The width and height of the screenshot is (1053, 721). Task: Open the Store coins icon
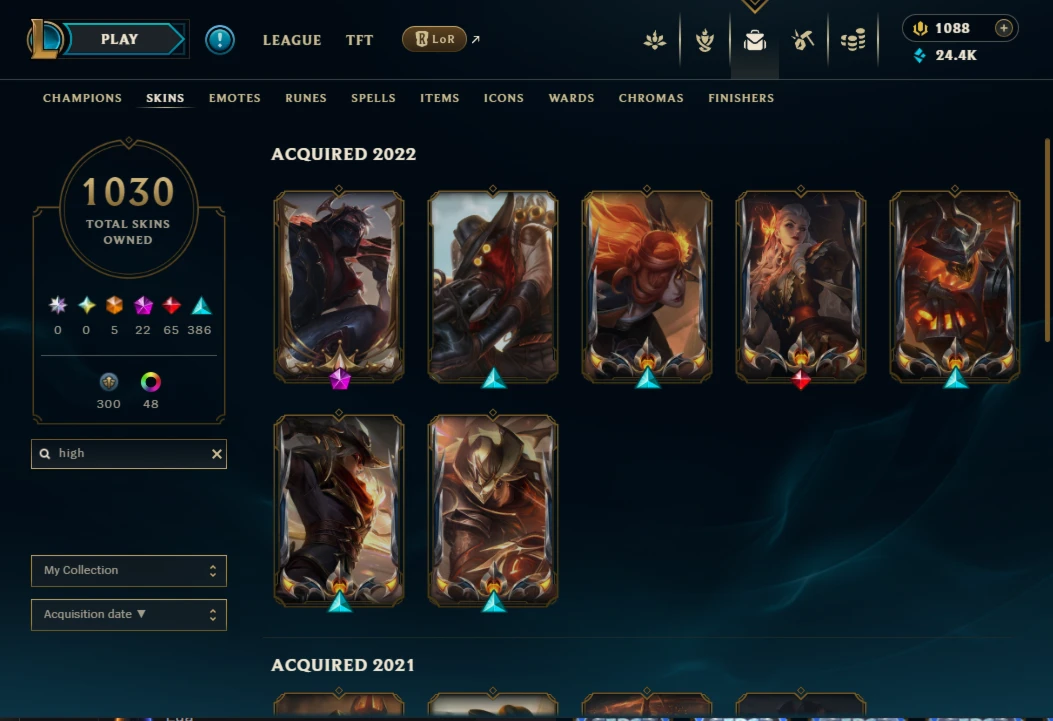coord(853,40)
